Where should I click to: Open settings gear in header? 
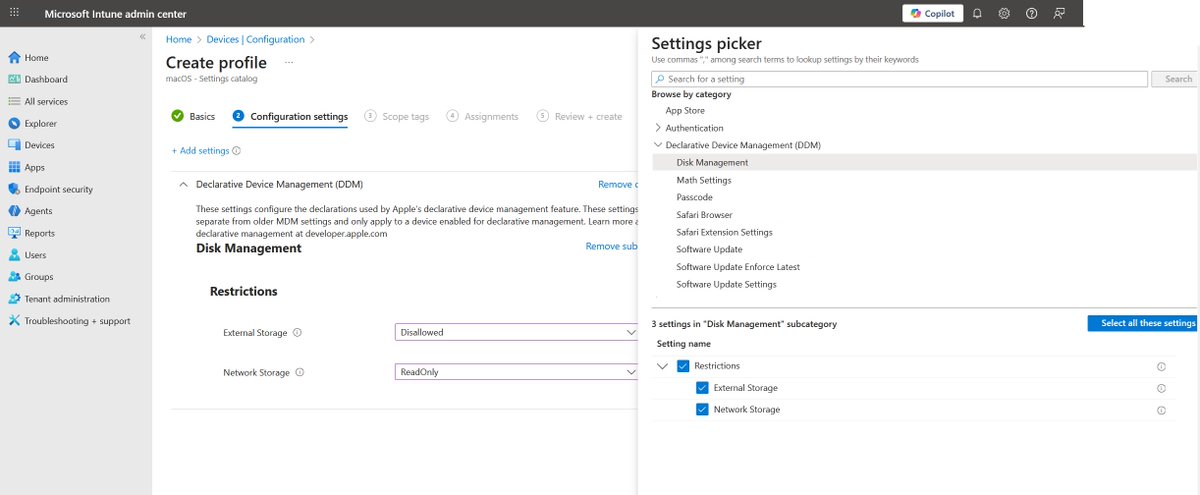coord(1004,13)
